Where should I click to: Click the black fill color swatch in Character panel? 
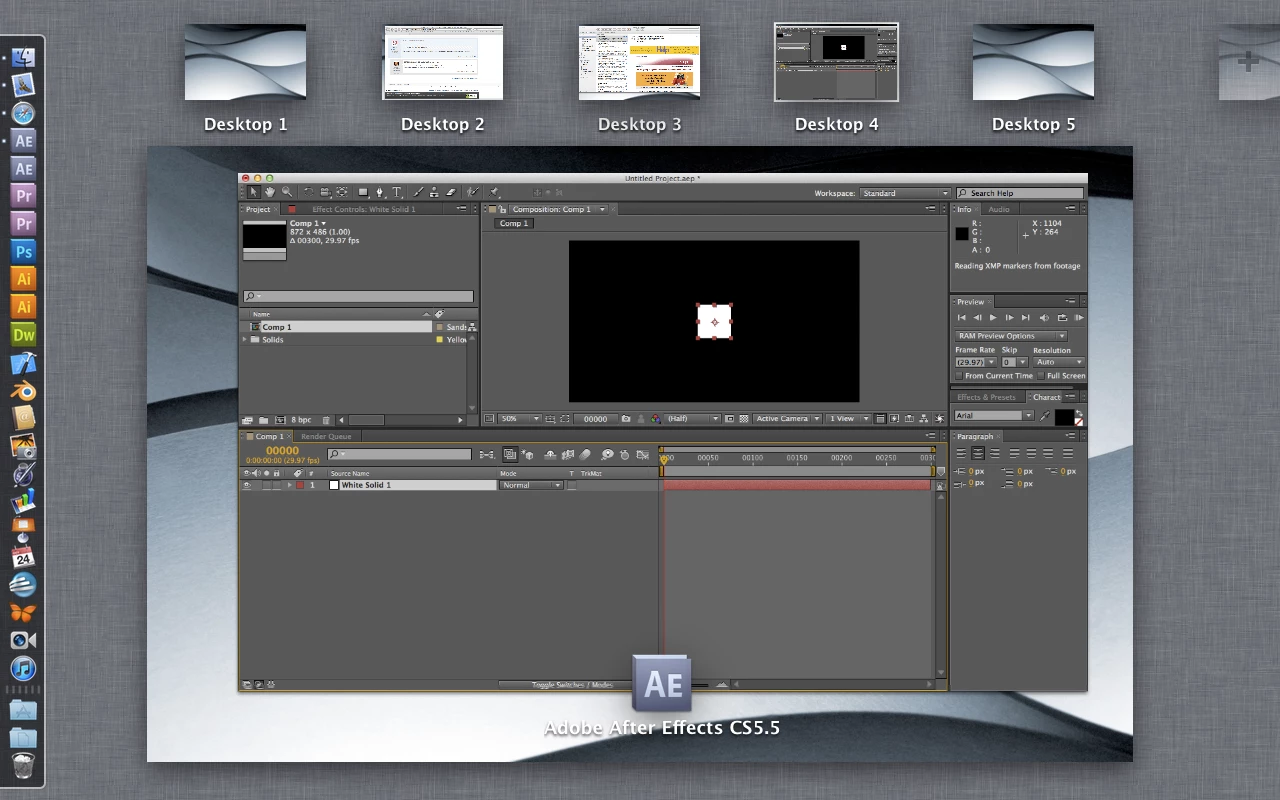click(1065, 417)
